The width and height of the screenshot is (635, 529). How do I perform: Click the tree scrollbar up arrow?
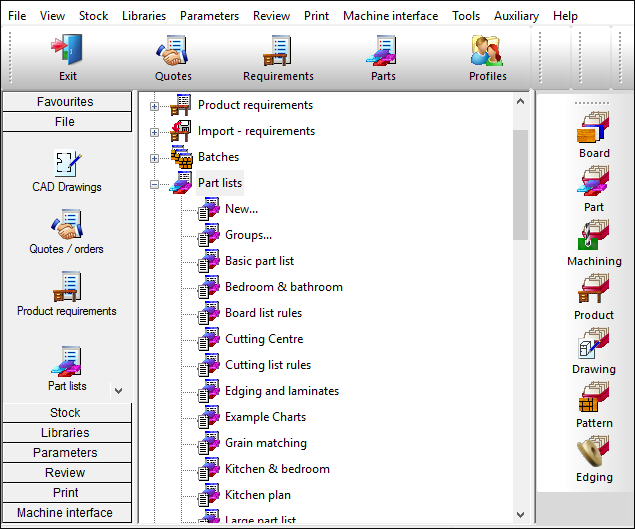(x=520, y=102)
